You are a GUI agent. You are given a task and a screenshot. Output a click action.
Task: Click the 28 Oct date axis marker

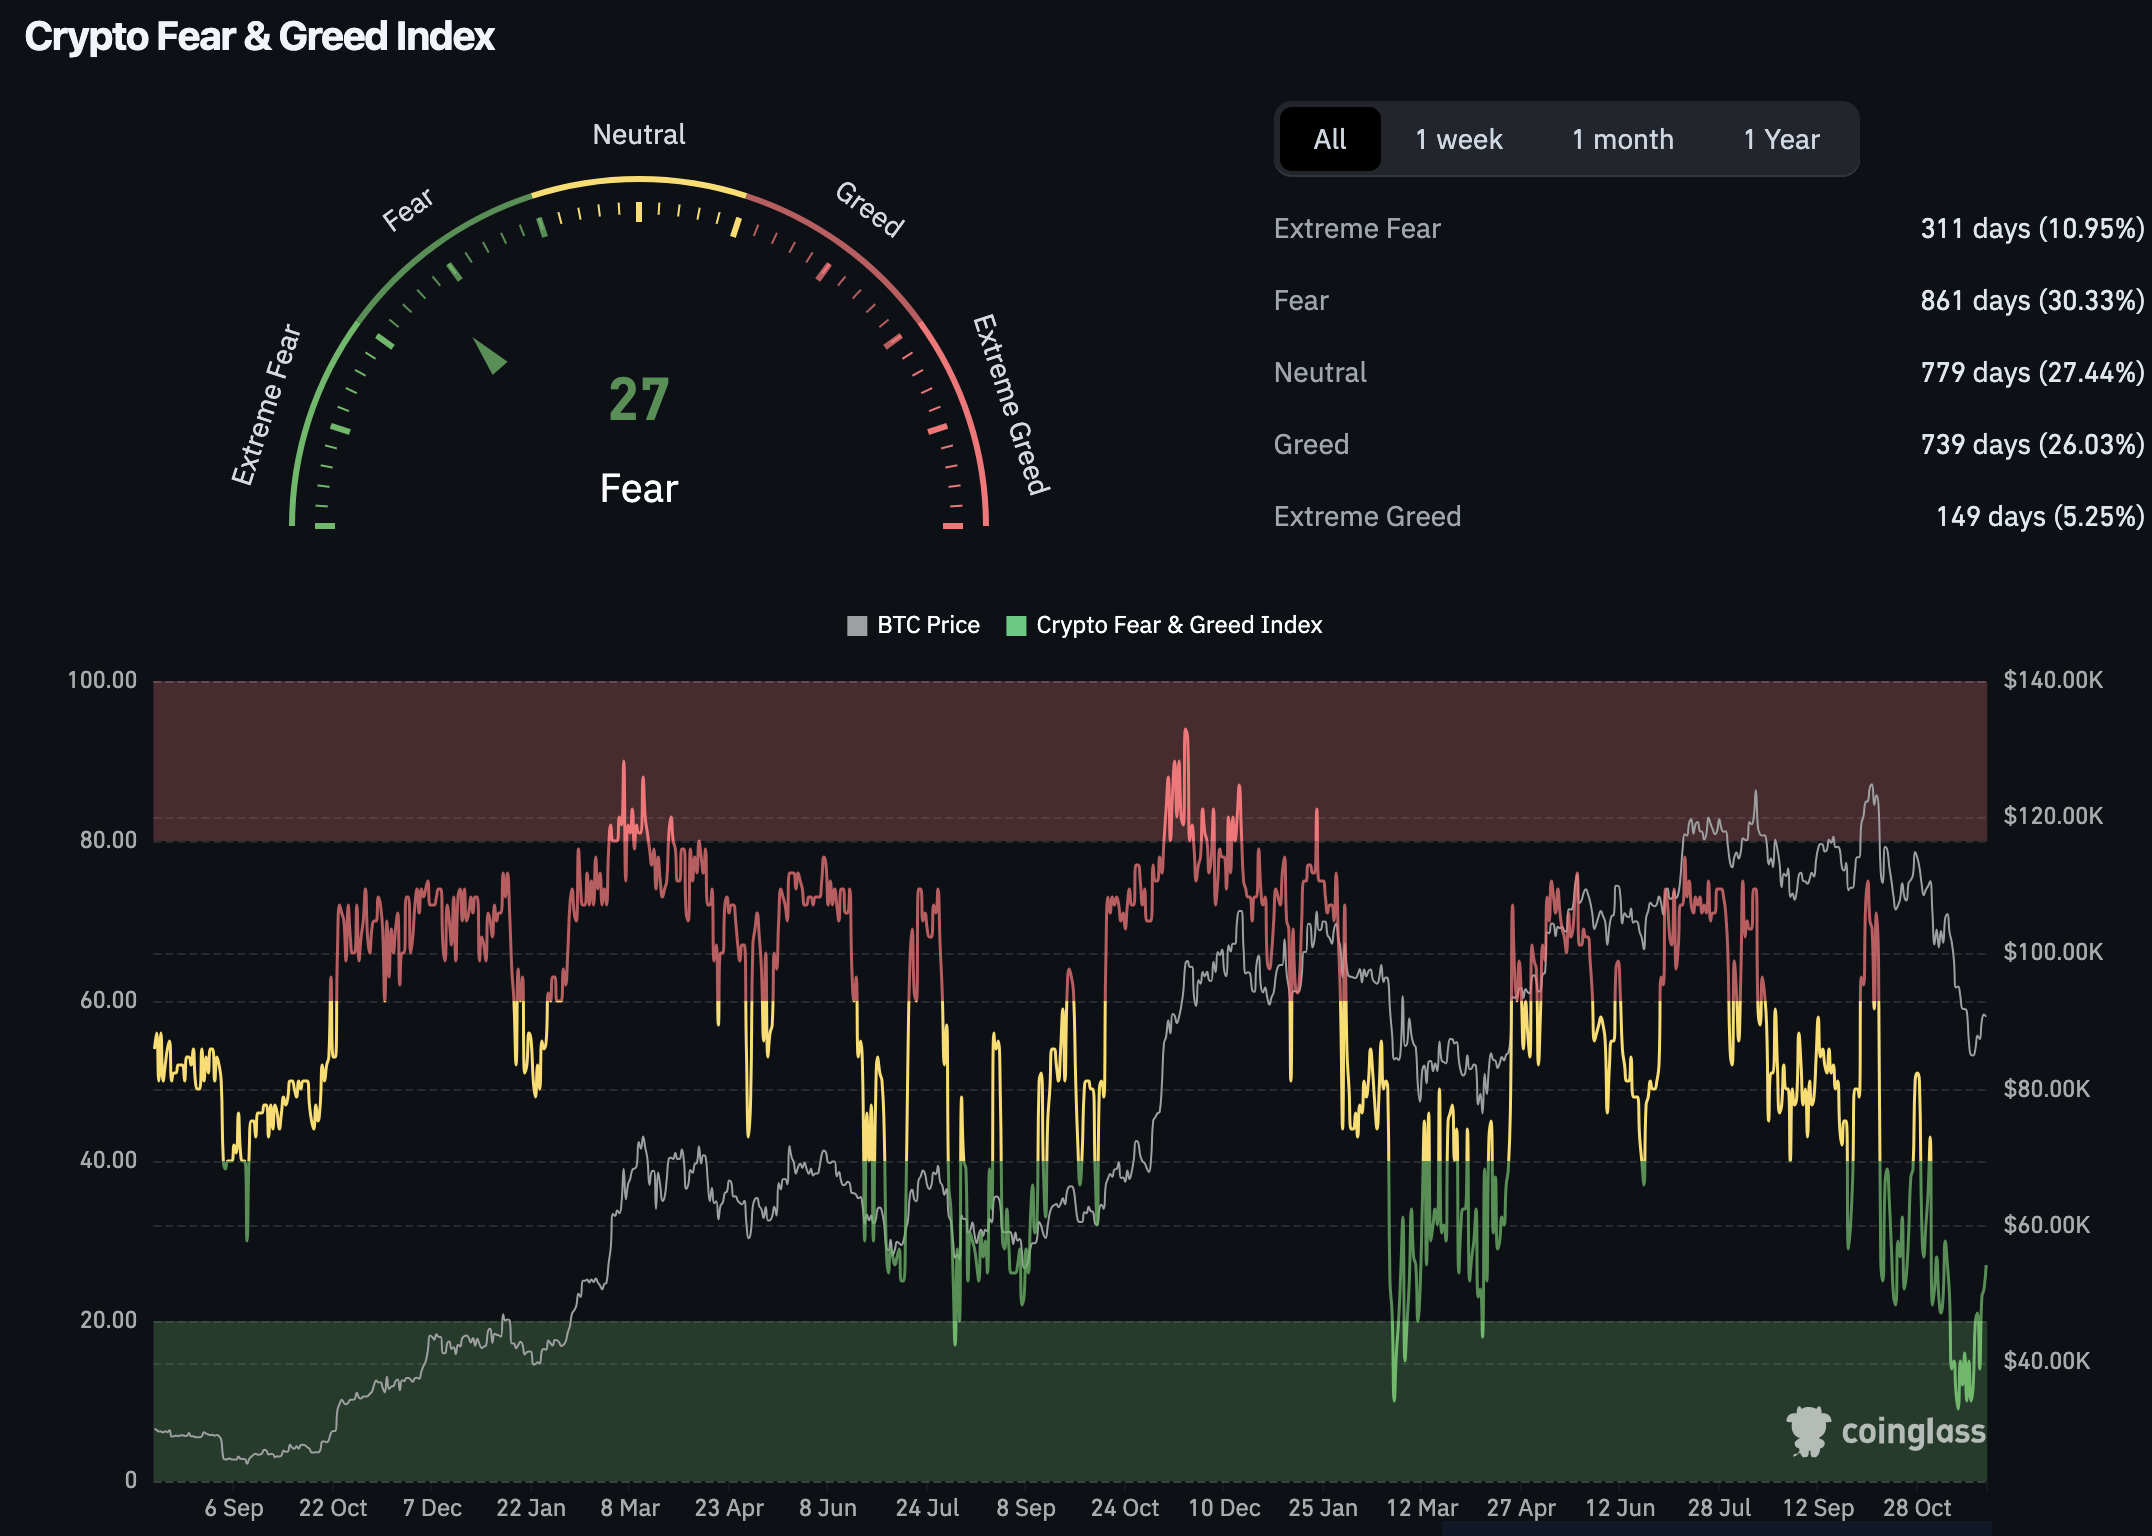[x=1916, y=1507]
